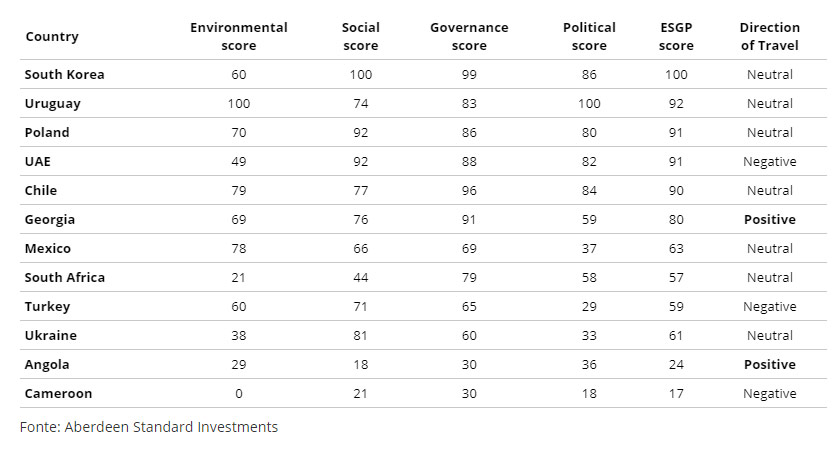The width and height of the screenshot is (836, 458).
Task: Select the Poland row label
Action: pos(47,133)
